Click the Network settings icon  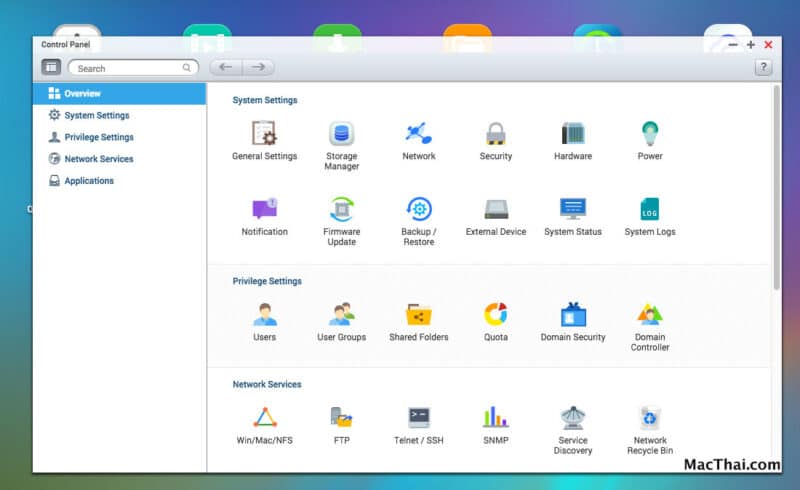click(x=419, y=134)
